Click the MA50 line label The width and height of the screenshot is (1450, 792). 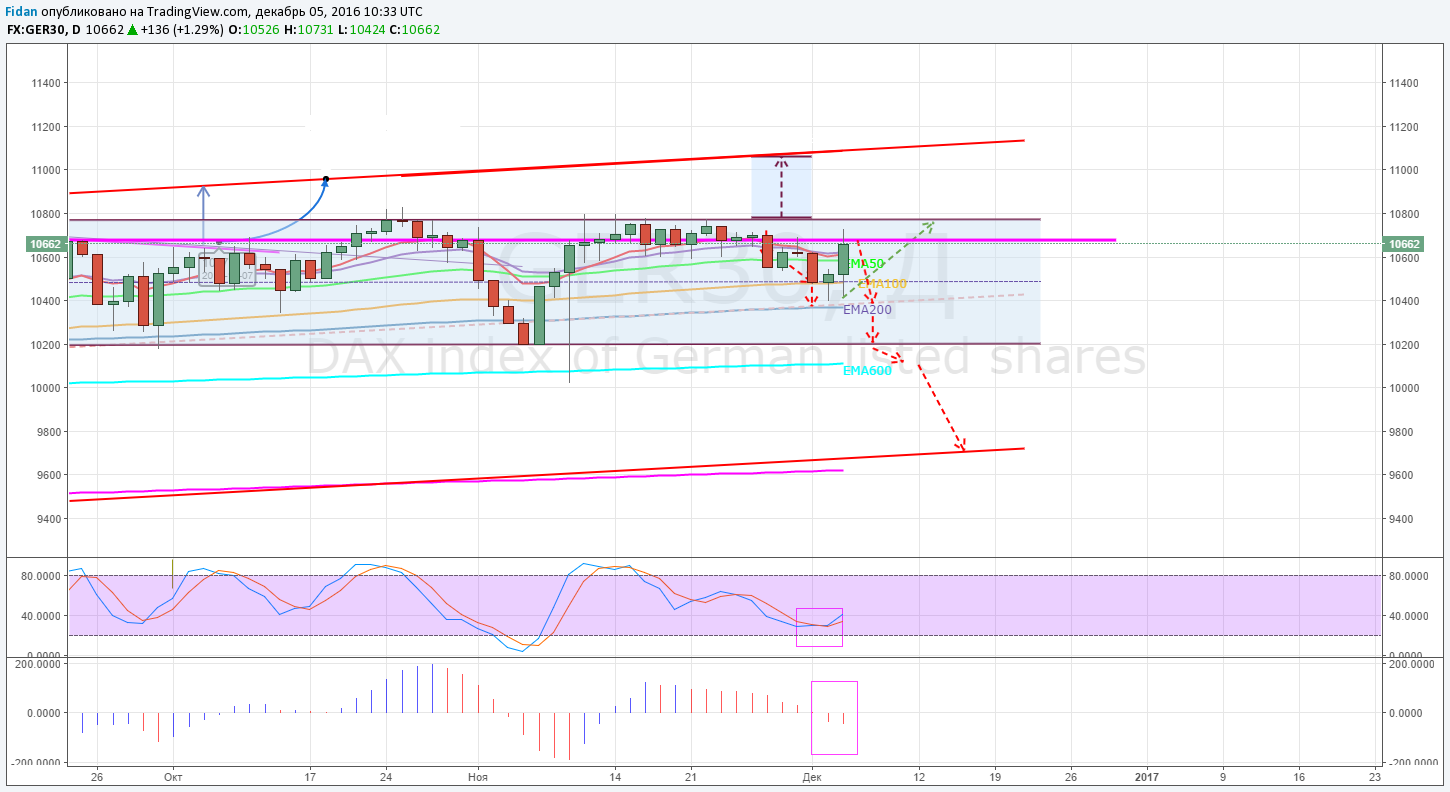[x=866, y=264]
